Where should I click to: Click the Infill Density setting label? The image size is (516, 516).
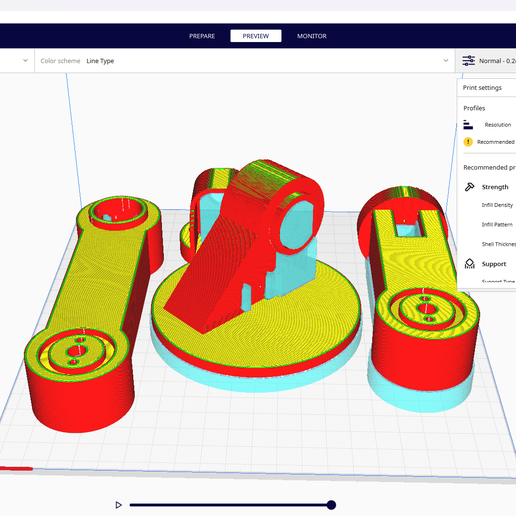497,205
